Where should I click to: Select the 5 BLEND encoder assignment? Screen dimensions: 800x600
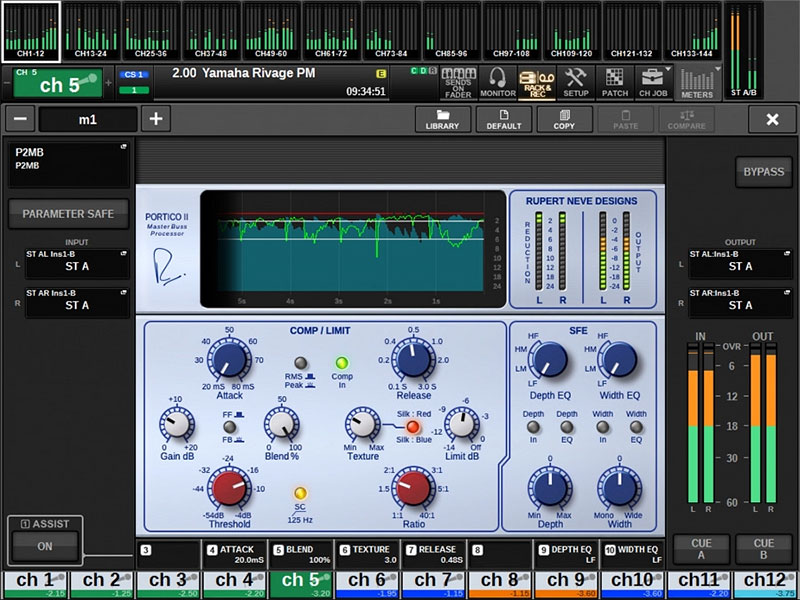(x=301, y=555)
